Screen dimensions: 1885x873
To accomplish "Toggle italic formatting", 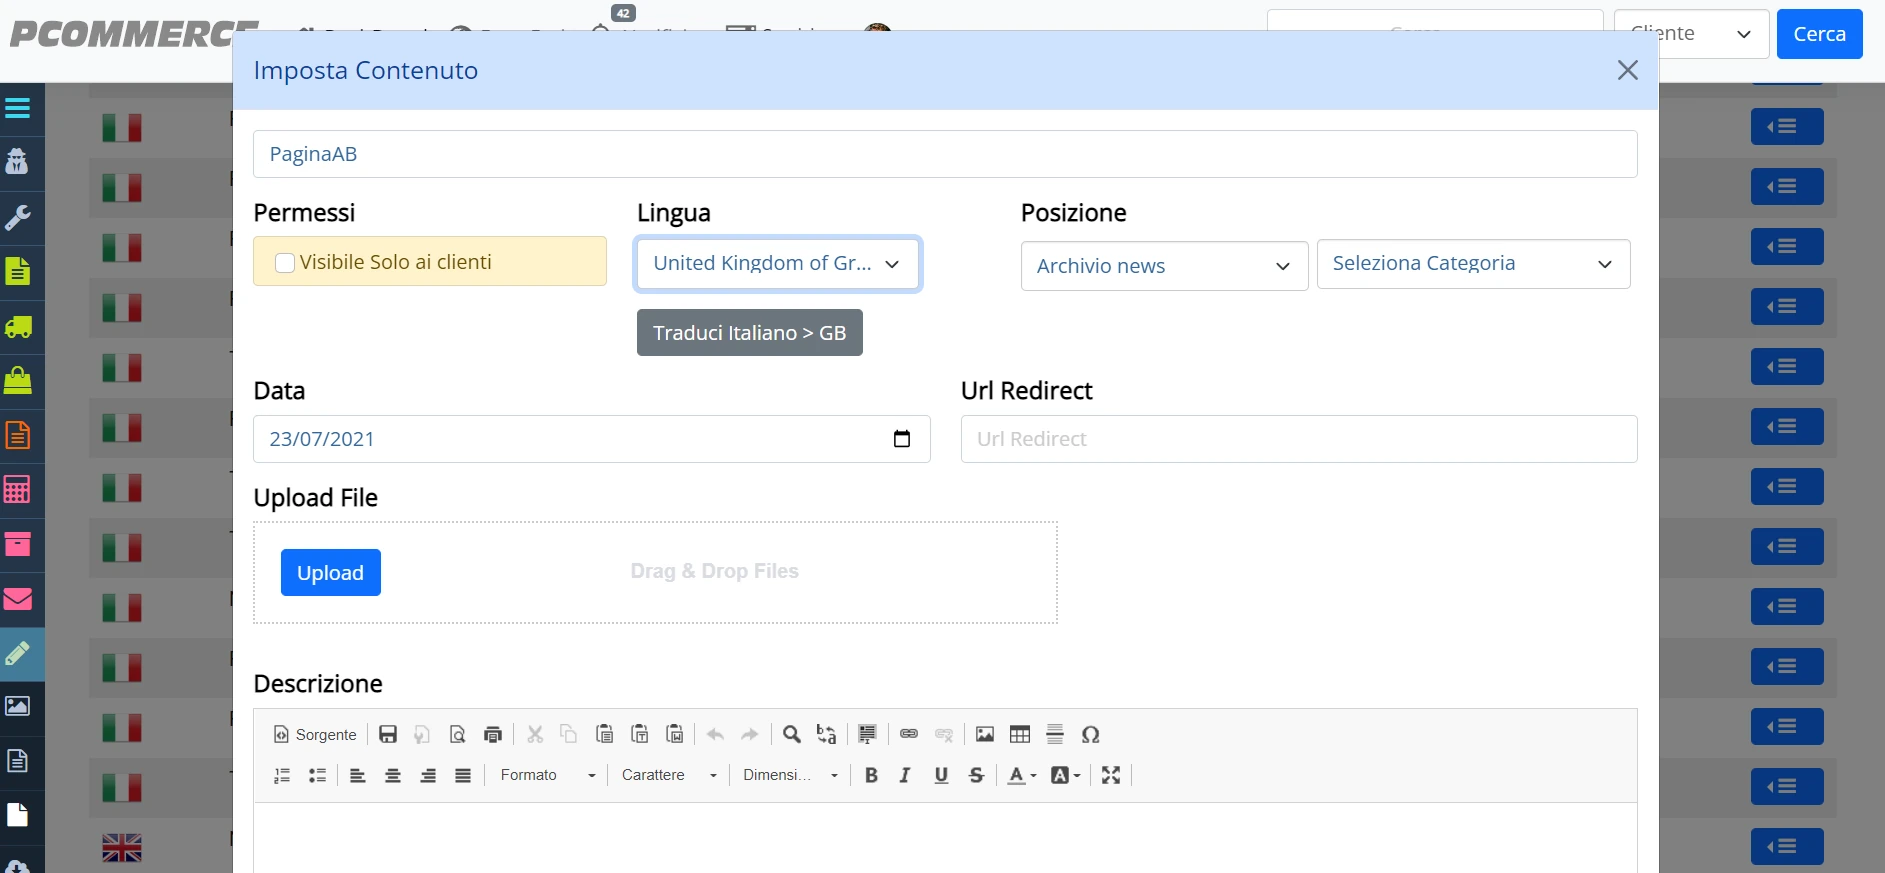I will [x=905, y=775].
